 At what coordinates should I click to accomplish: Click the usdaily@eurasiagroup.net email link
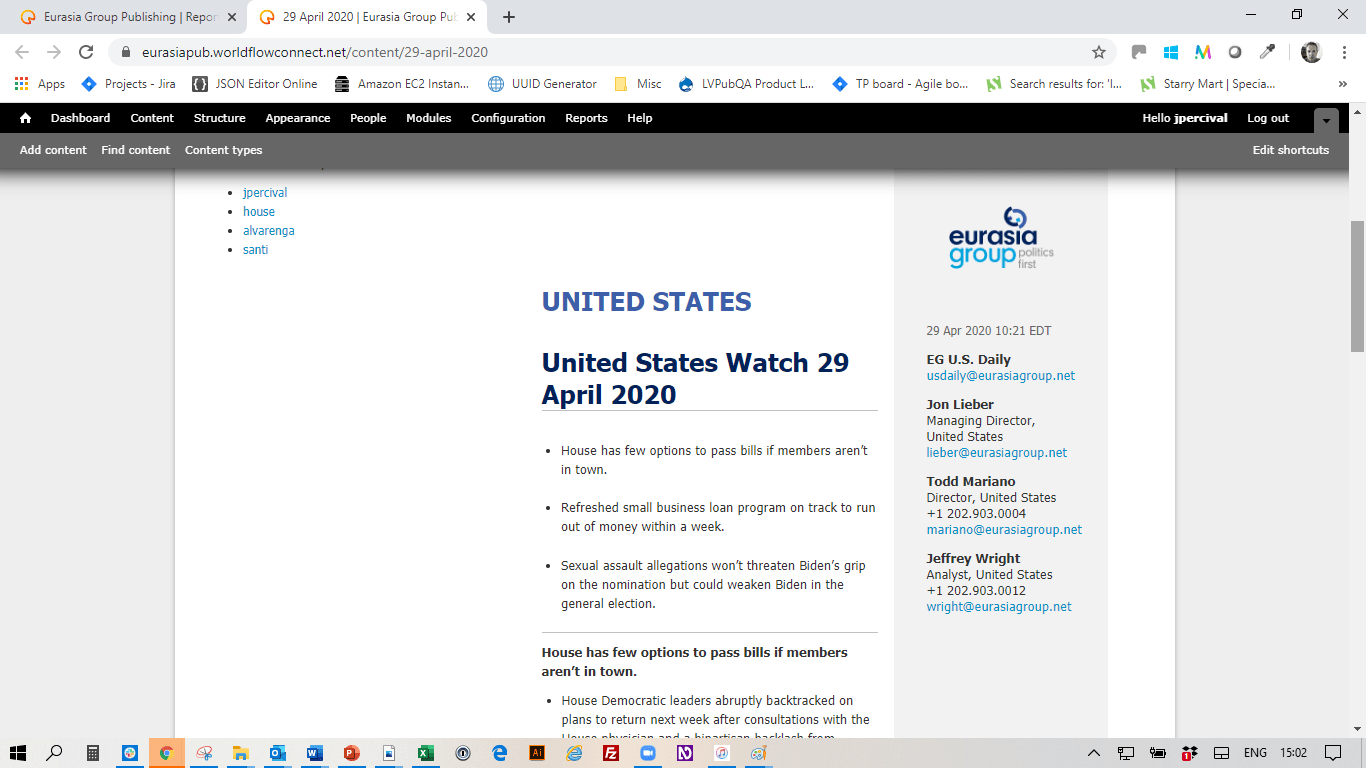pos(1000,376)
